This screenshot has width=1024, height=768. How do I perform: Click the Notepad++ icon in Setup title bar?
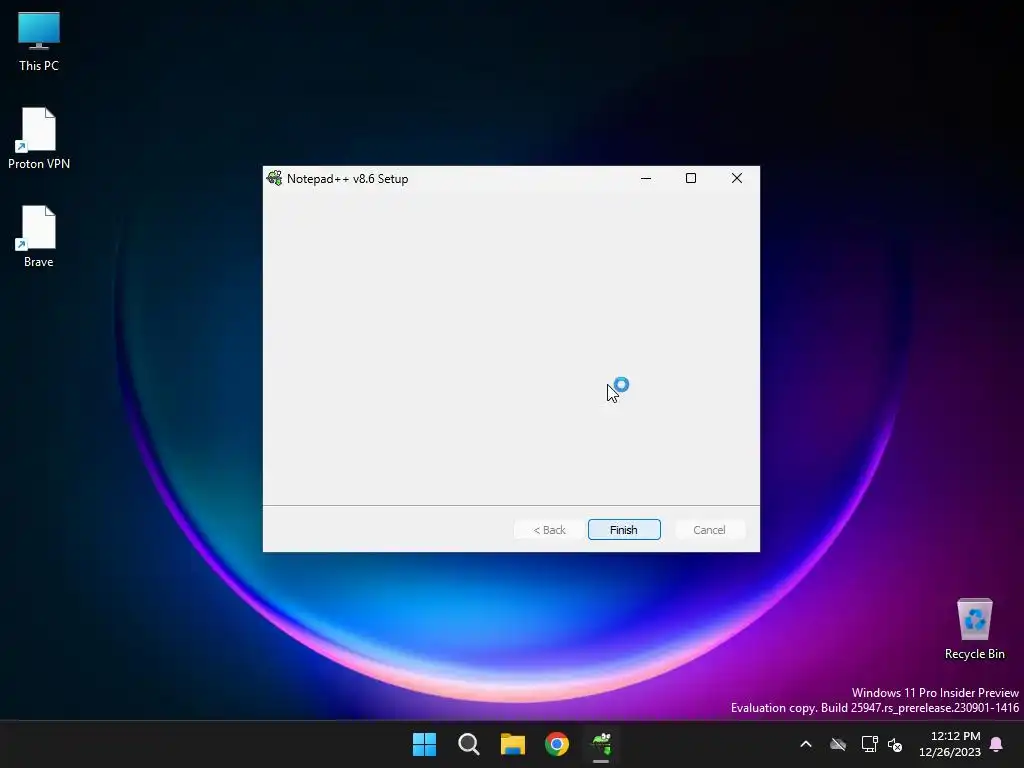pos(274,178)
